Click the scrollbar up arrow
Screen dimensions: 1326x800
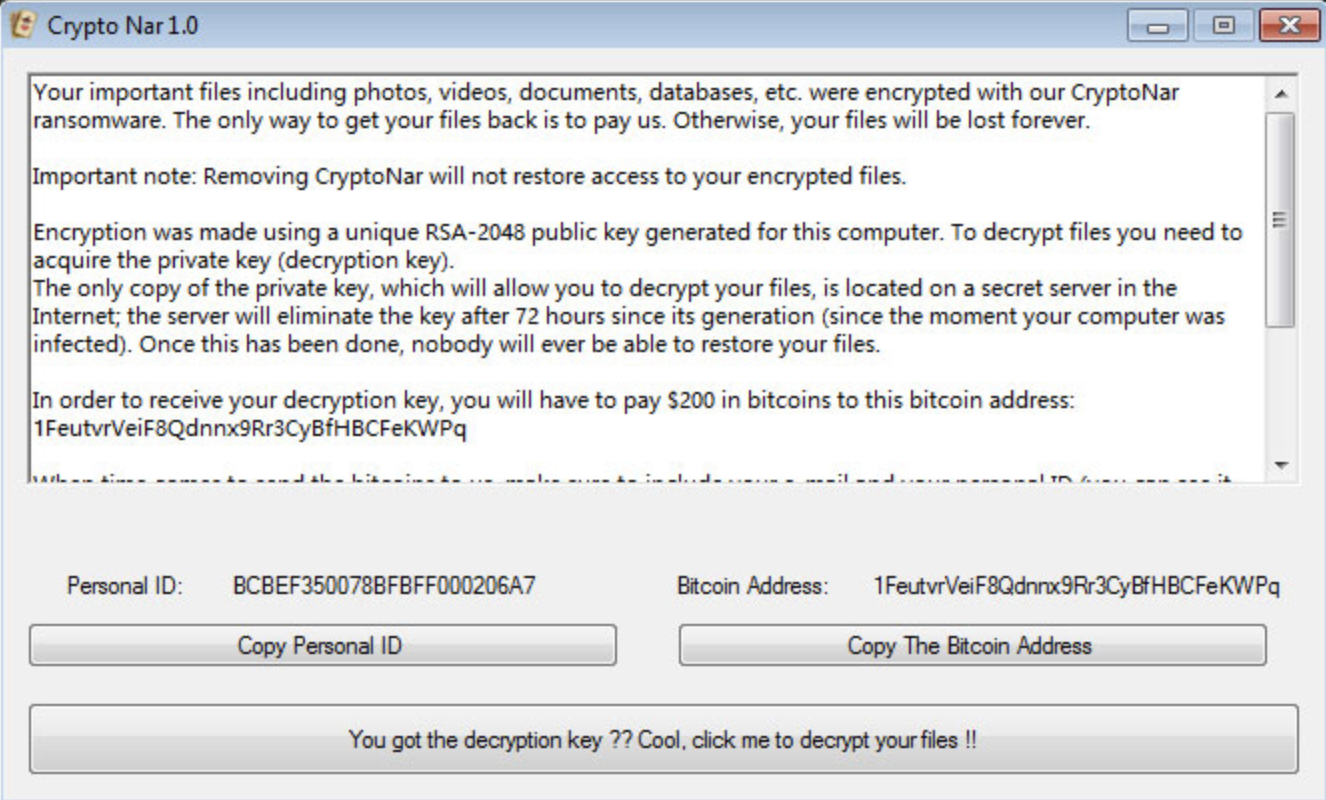tap(1281, 95)
